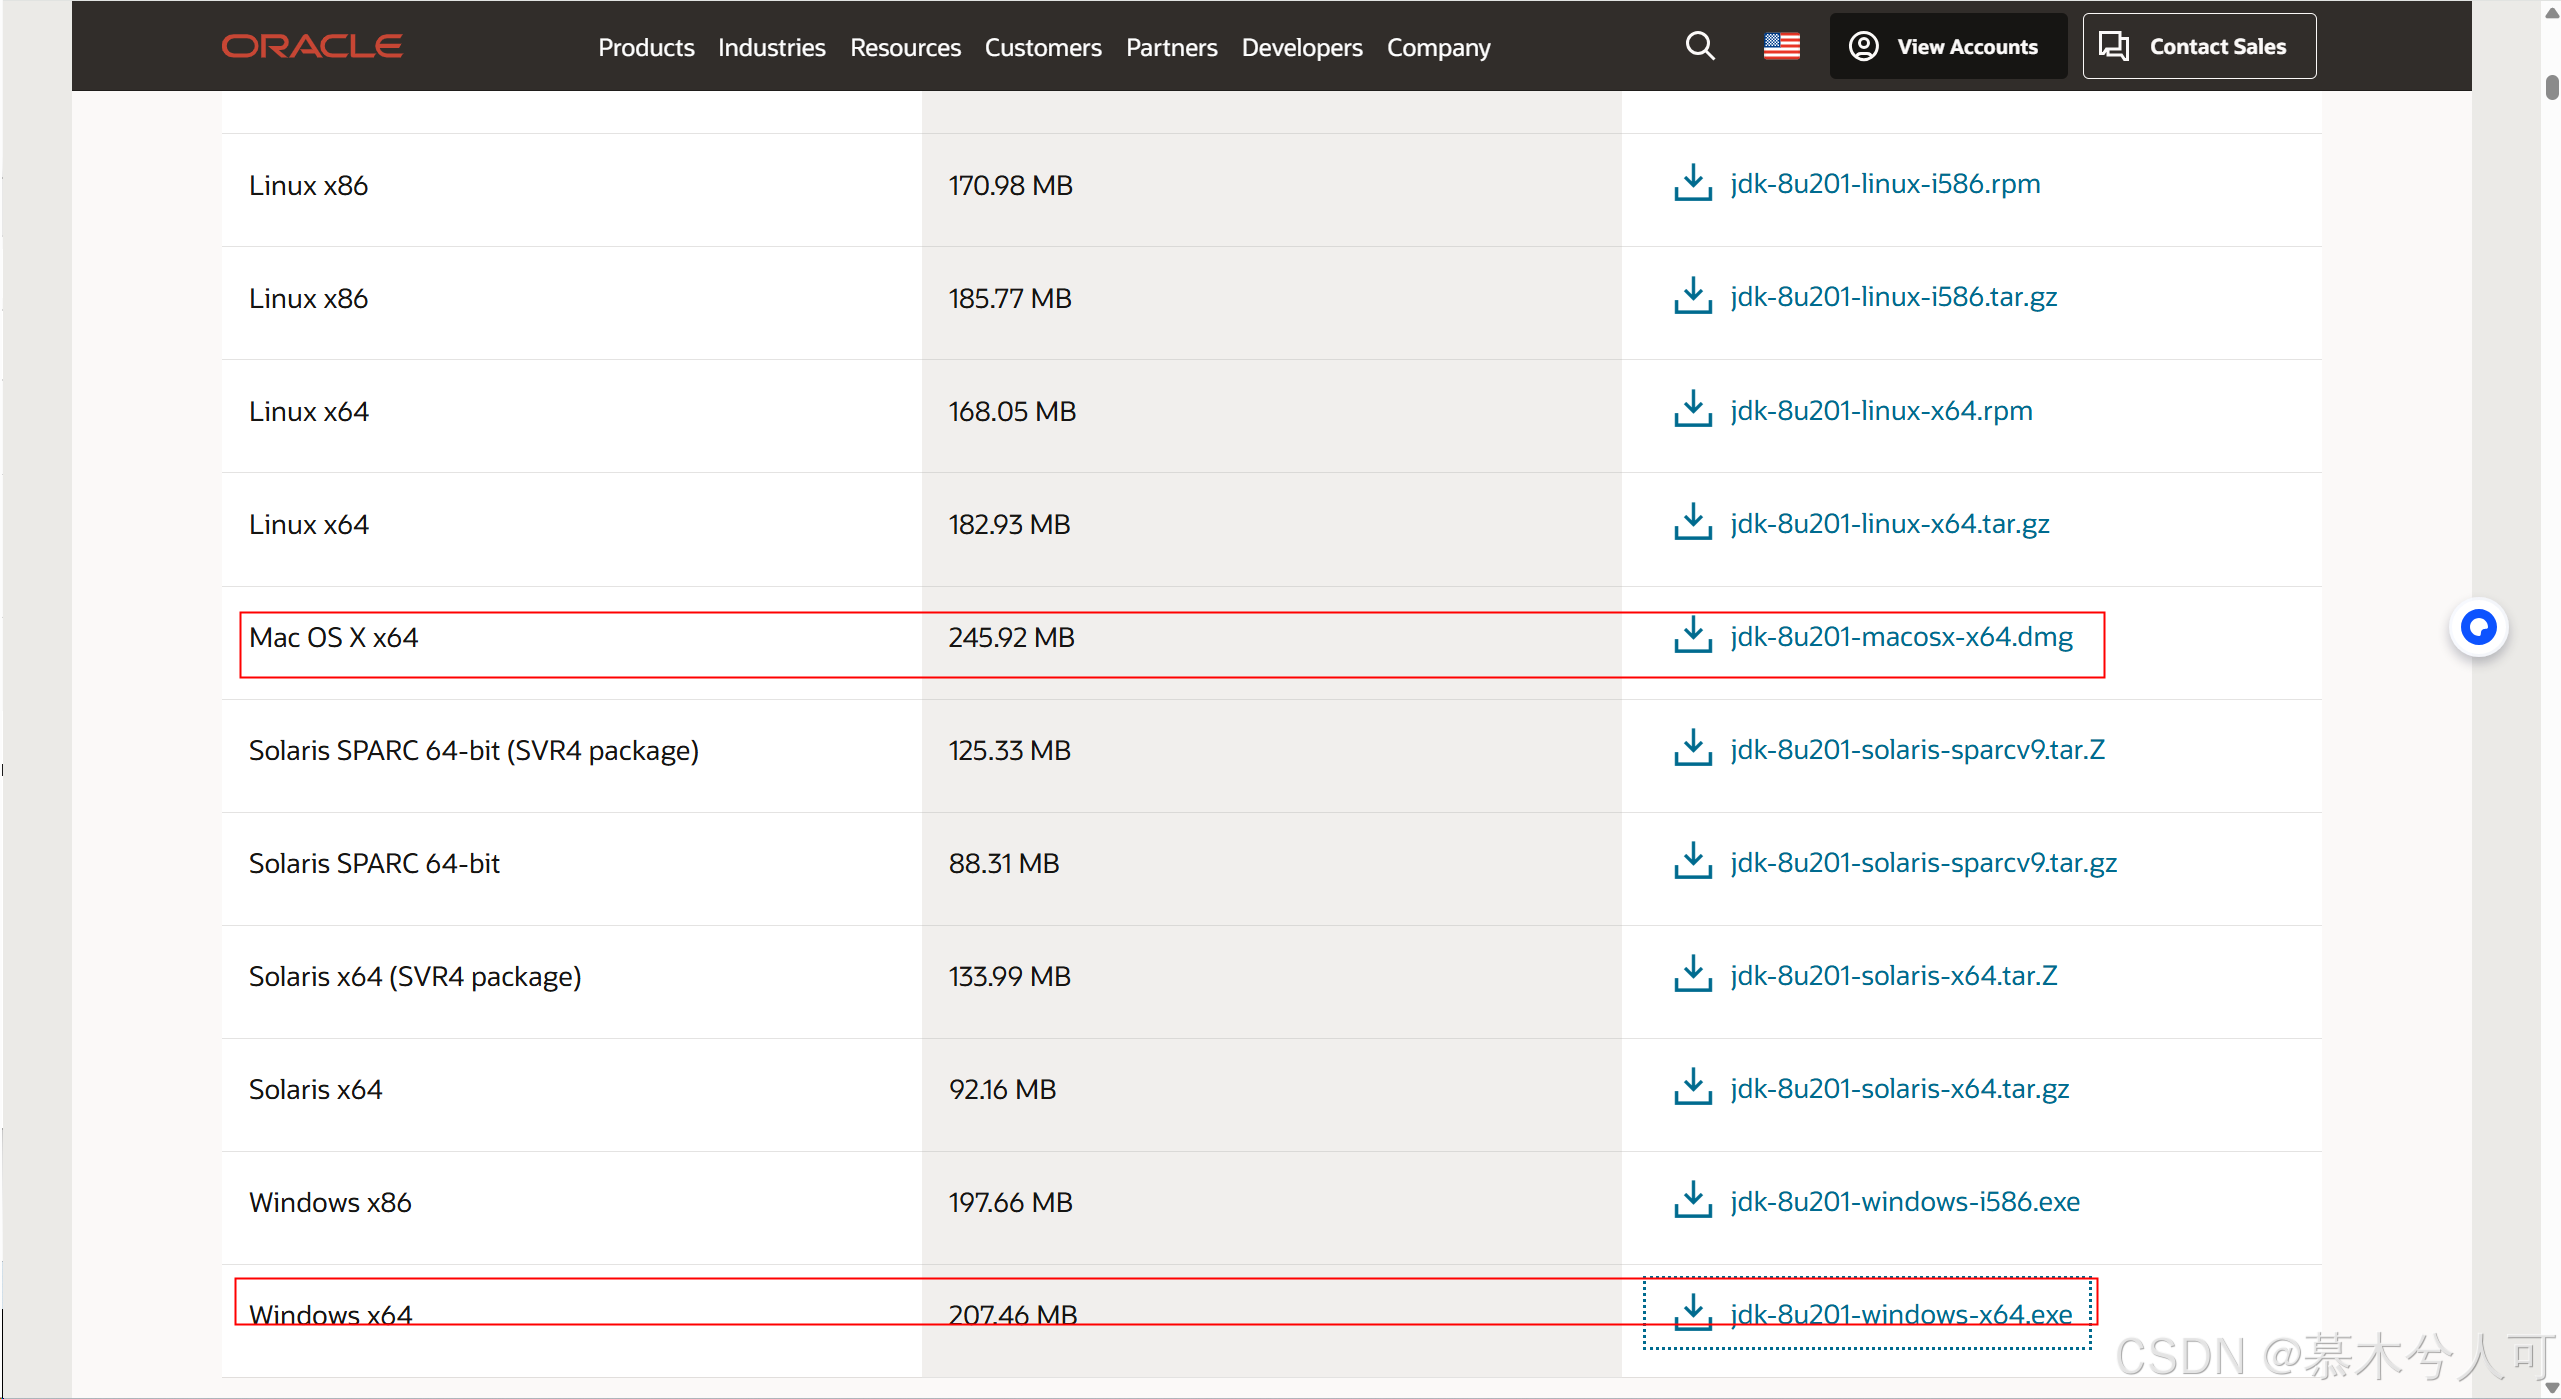
Task: Open the Industries menu
Action: pyautogui.click(x=771, y=47)
